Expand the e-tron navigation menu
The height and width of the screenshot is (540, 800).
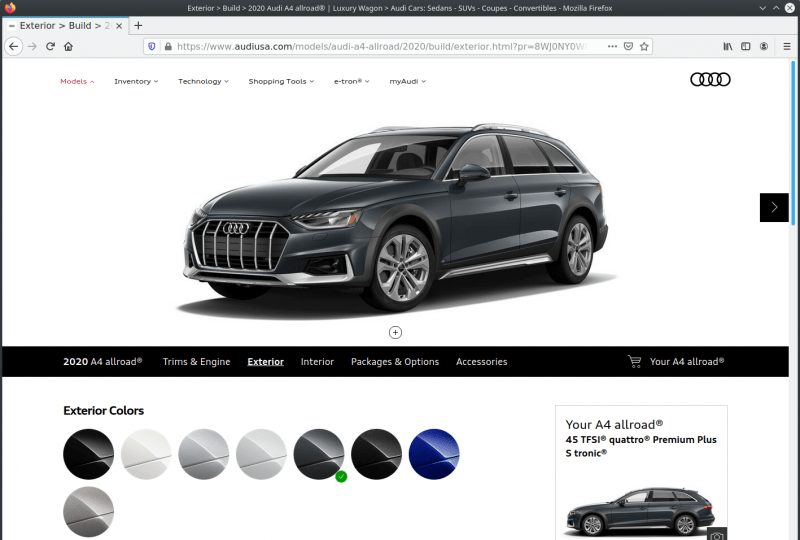352,81
